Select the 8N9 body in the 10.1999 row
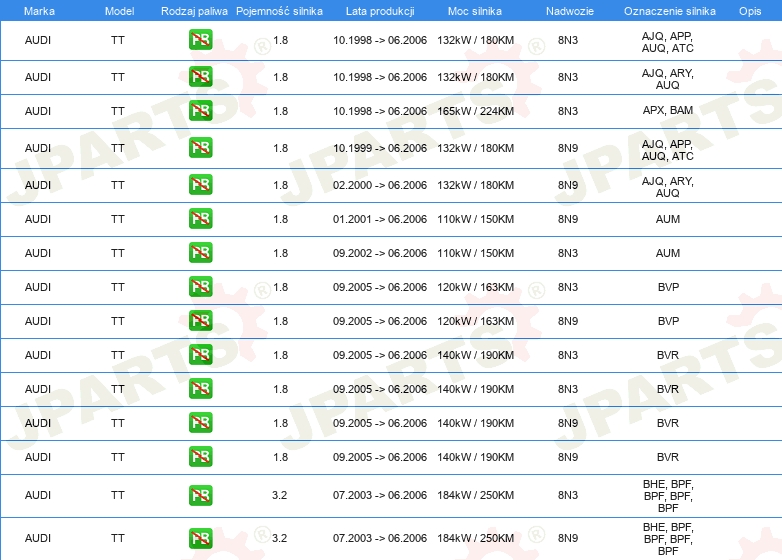Screen dimensions: 782x560 click(x=568, y=148)
